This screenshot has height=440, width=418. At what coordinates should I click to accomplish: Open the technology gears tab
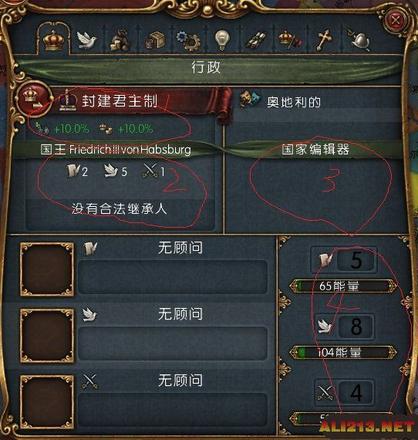pos(188,40)
